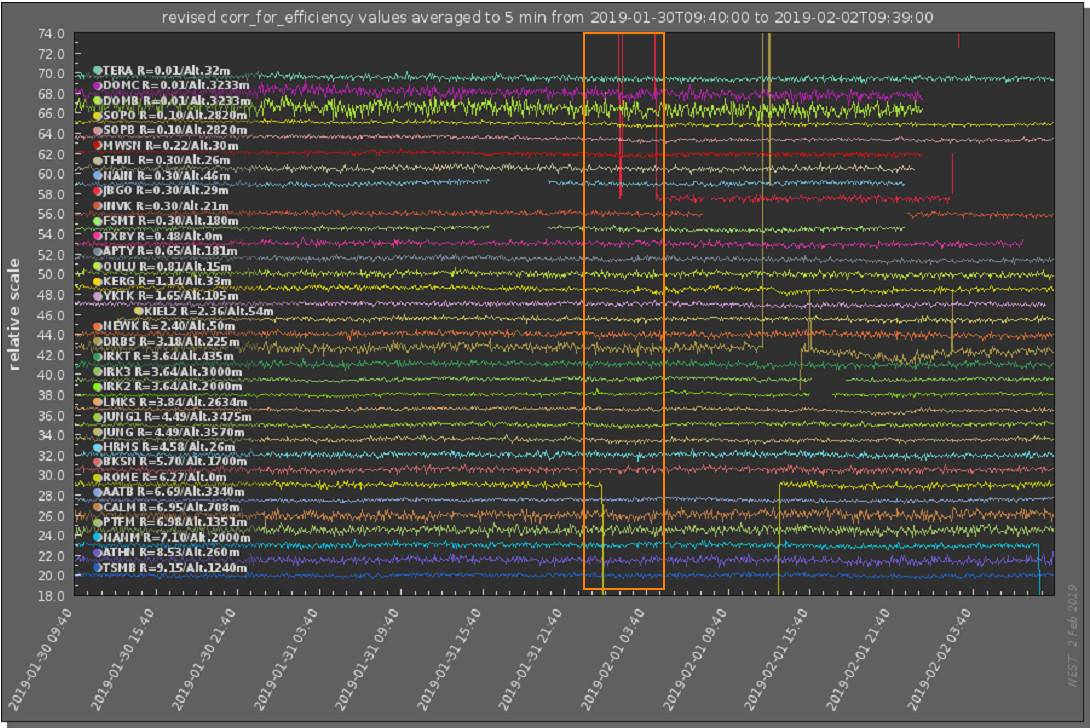Click the 74.0 y-axis tick value
This screenshot has height=728, width=1090.
tap(52, 33)
